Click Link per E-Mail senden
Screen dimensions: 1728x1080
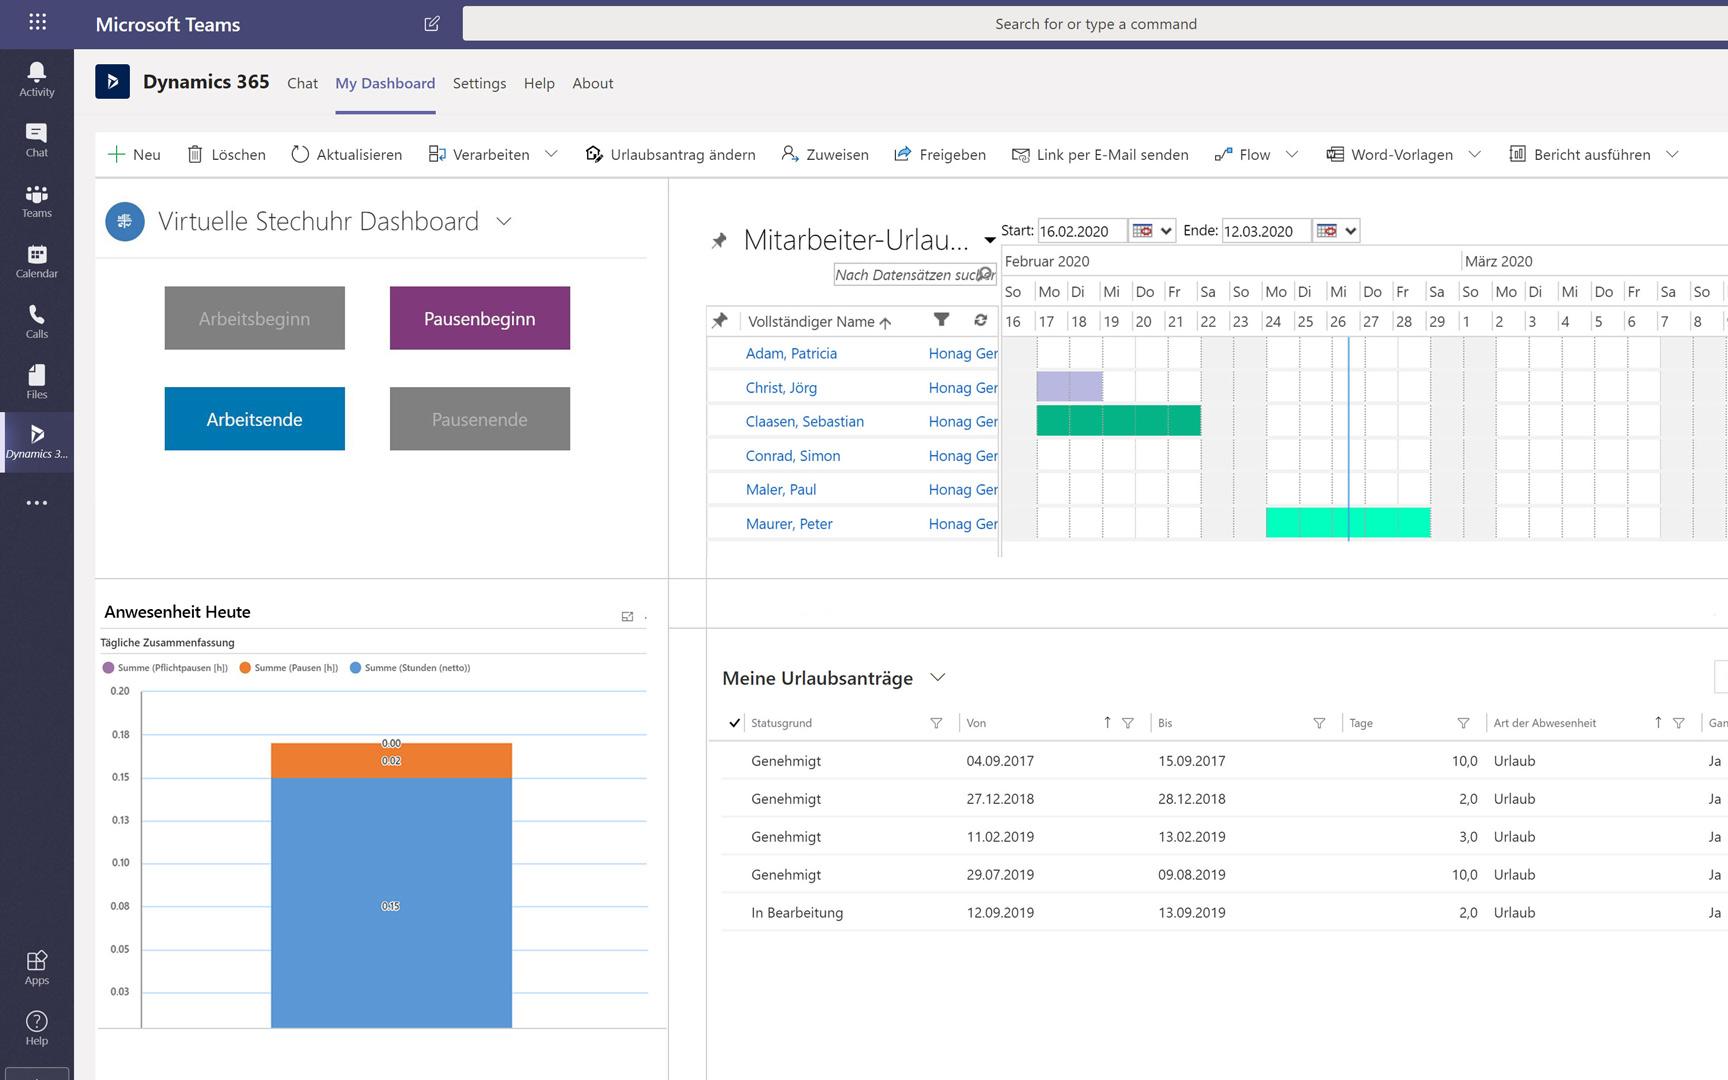(1100, 154)
